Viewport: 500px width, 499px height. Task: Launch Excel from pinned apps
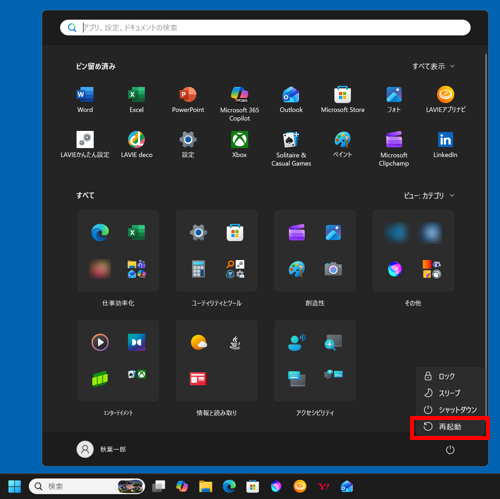tap(136, 99)
